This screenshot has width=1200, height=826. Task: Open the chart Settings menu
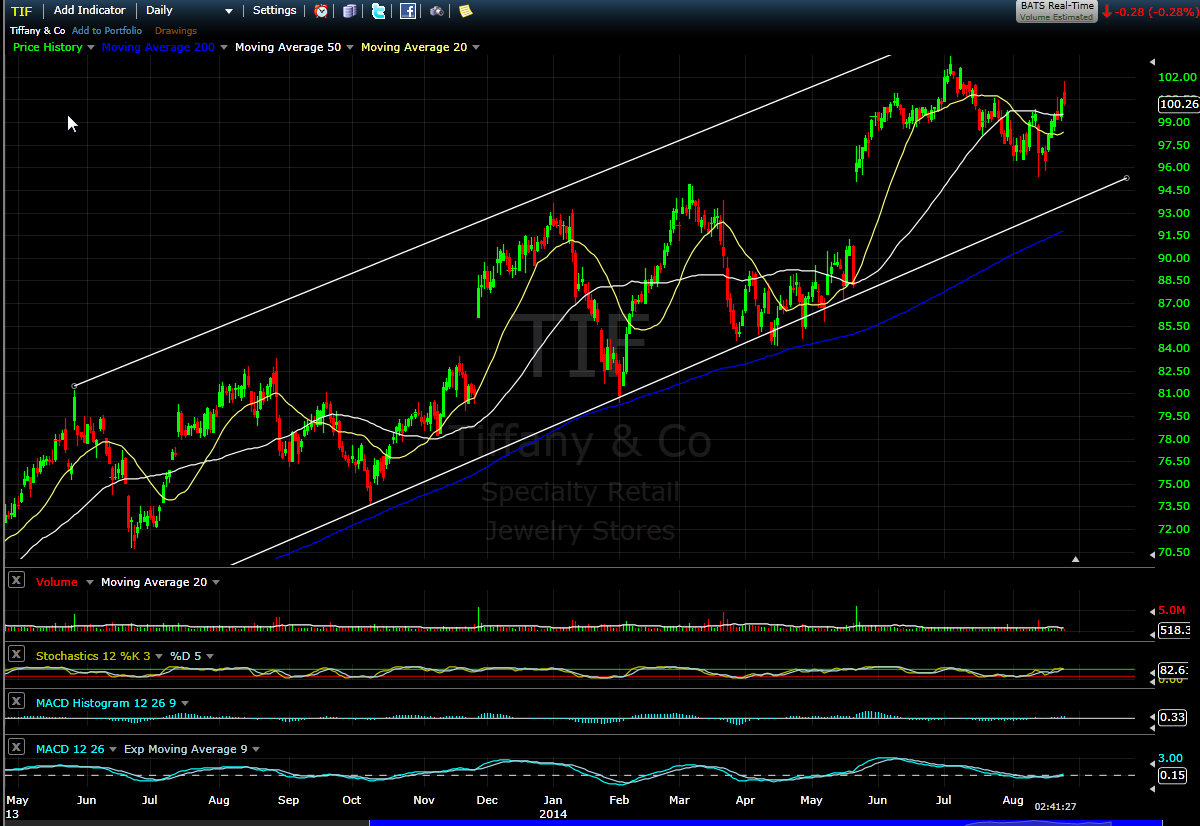[274, 10]
